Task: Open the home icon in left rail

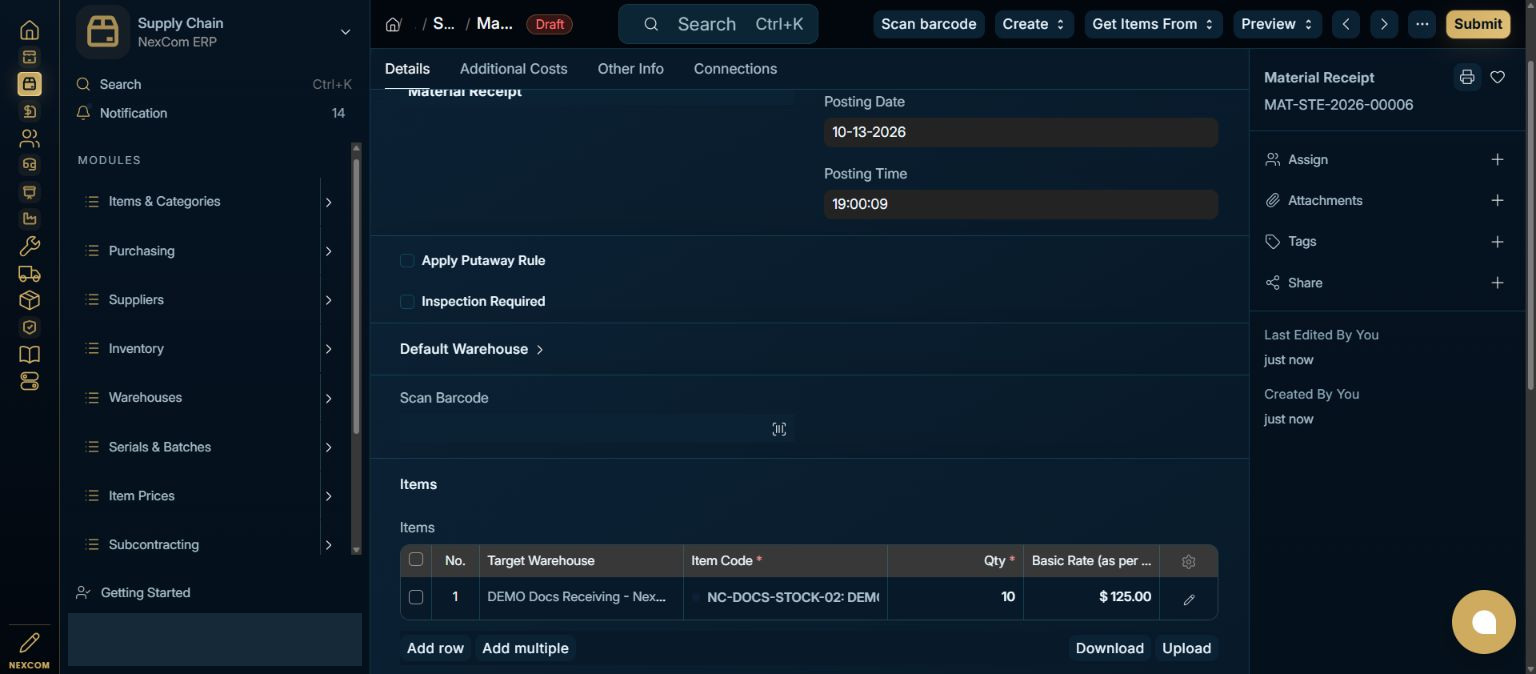Action: pos(29,30)
